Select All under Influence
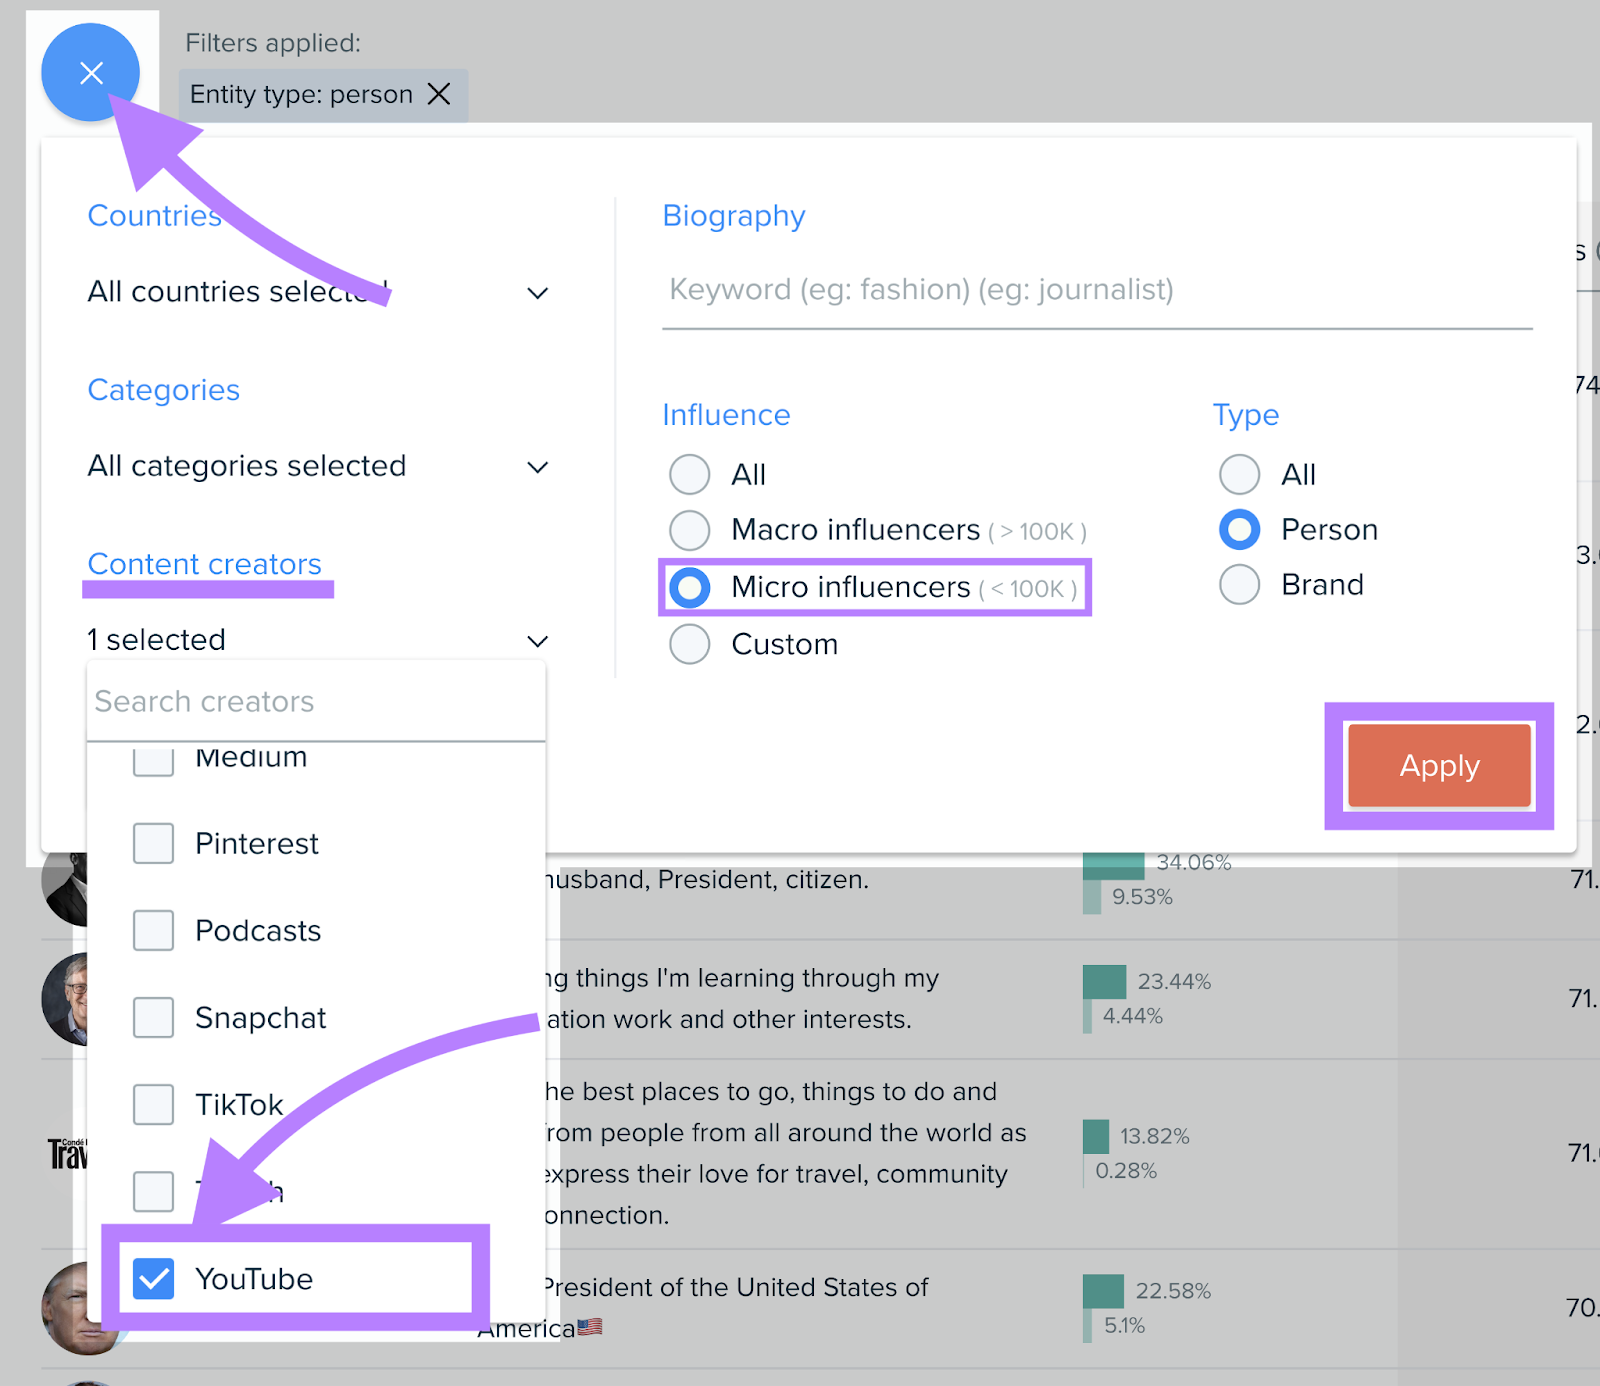The width and height of the screenshot is (1600, 1386). (x=689, y=474)
